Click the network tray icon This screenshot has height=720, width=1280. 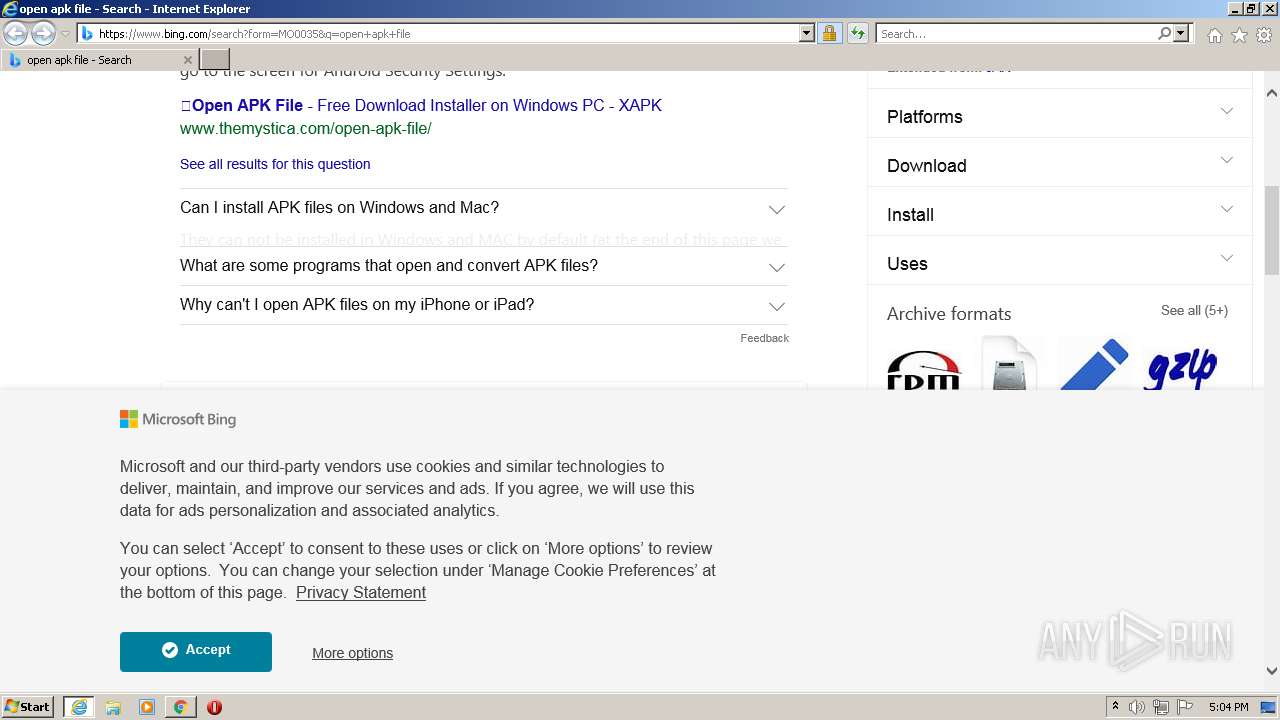[1161, 707]
